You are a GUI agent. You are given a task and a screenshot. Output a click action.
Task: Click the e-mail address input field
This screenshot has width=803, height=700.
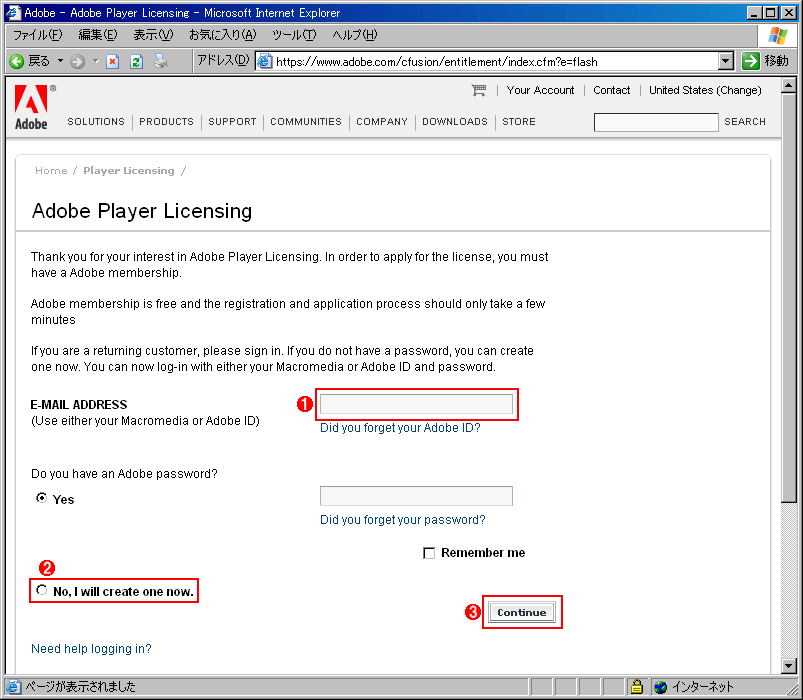click(x=416, y=404)
